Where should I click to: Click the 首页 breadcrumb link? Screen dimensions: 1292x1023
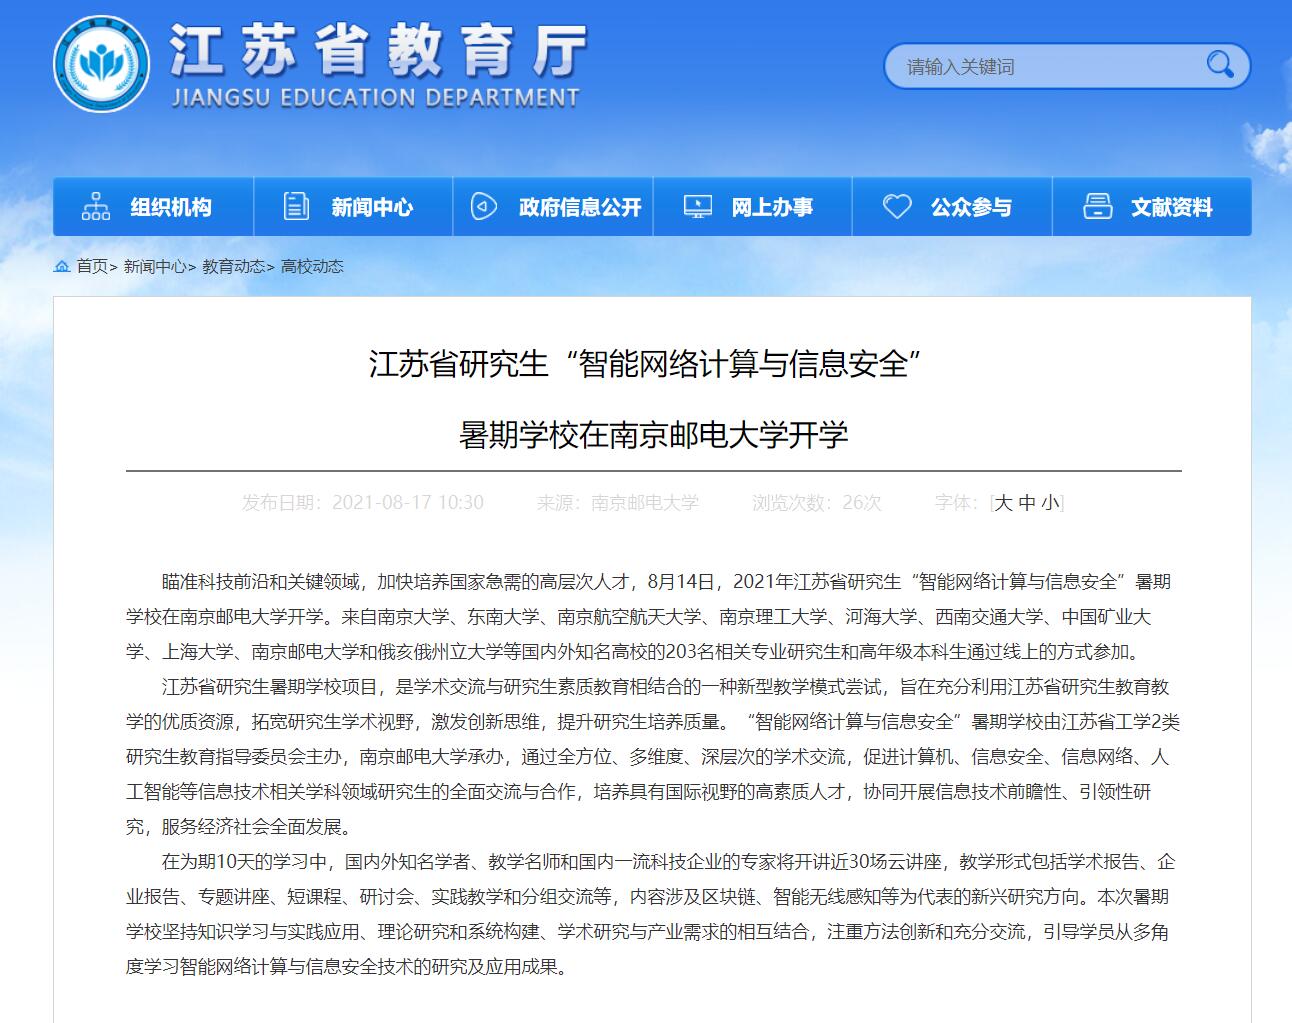click(92, 266)
